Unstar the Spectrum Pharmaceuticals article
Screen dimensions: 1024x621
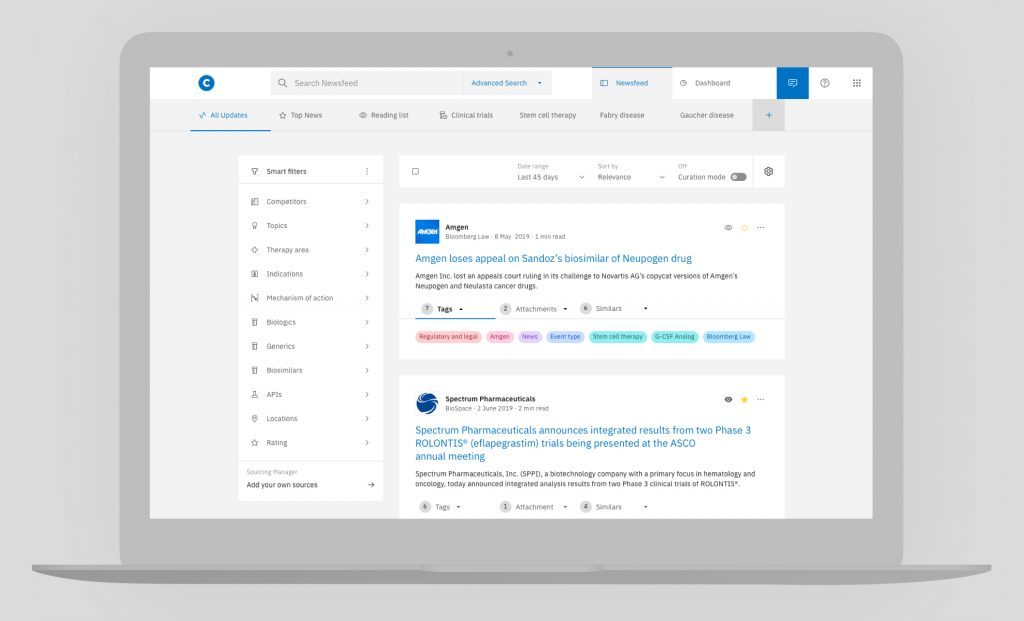tap(744, 399)
